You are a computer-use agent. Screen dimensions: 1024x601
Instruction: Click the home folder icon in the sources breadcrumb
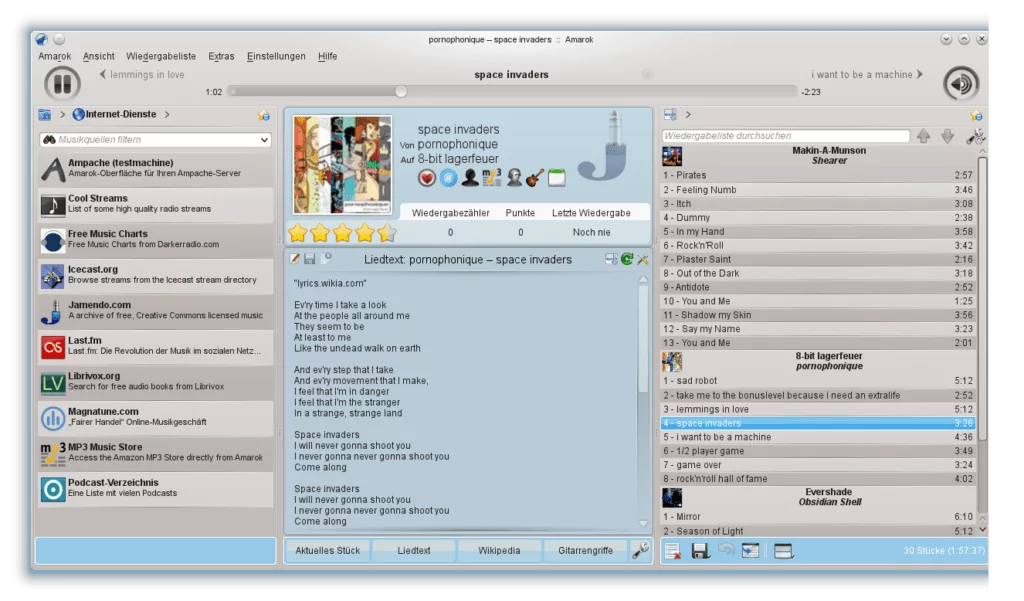pos(44,114)
